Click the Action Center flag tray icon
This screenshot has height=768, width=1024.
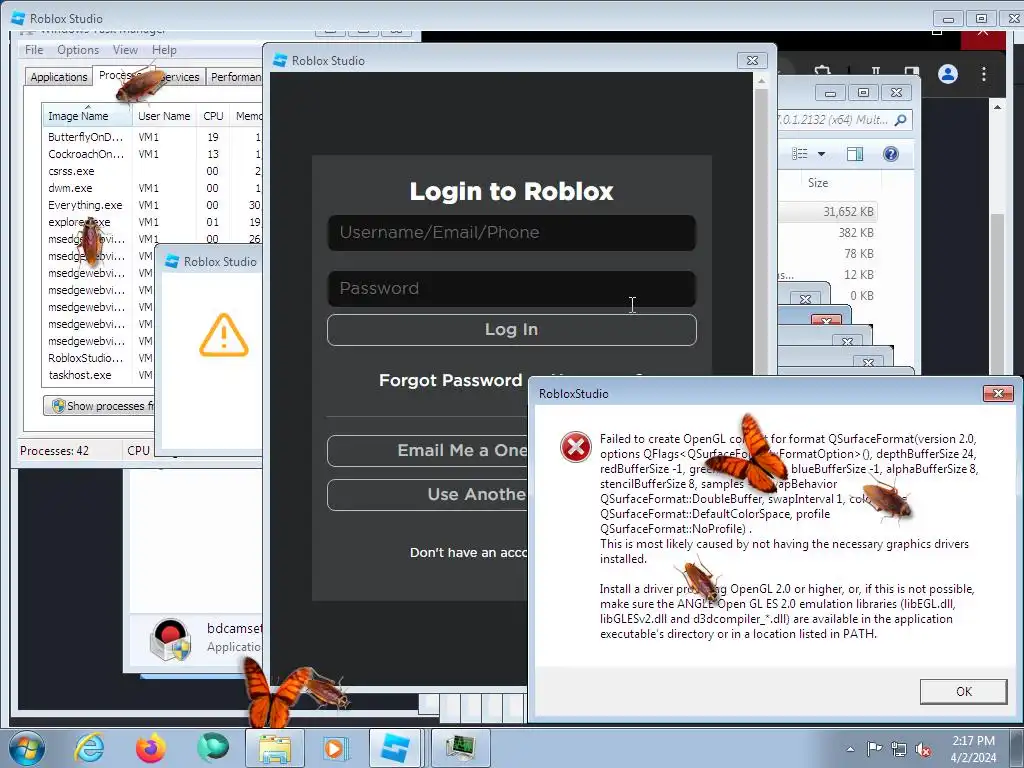(x=874, y=748)
